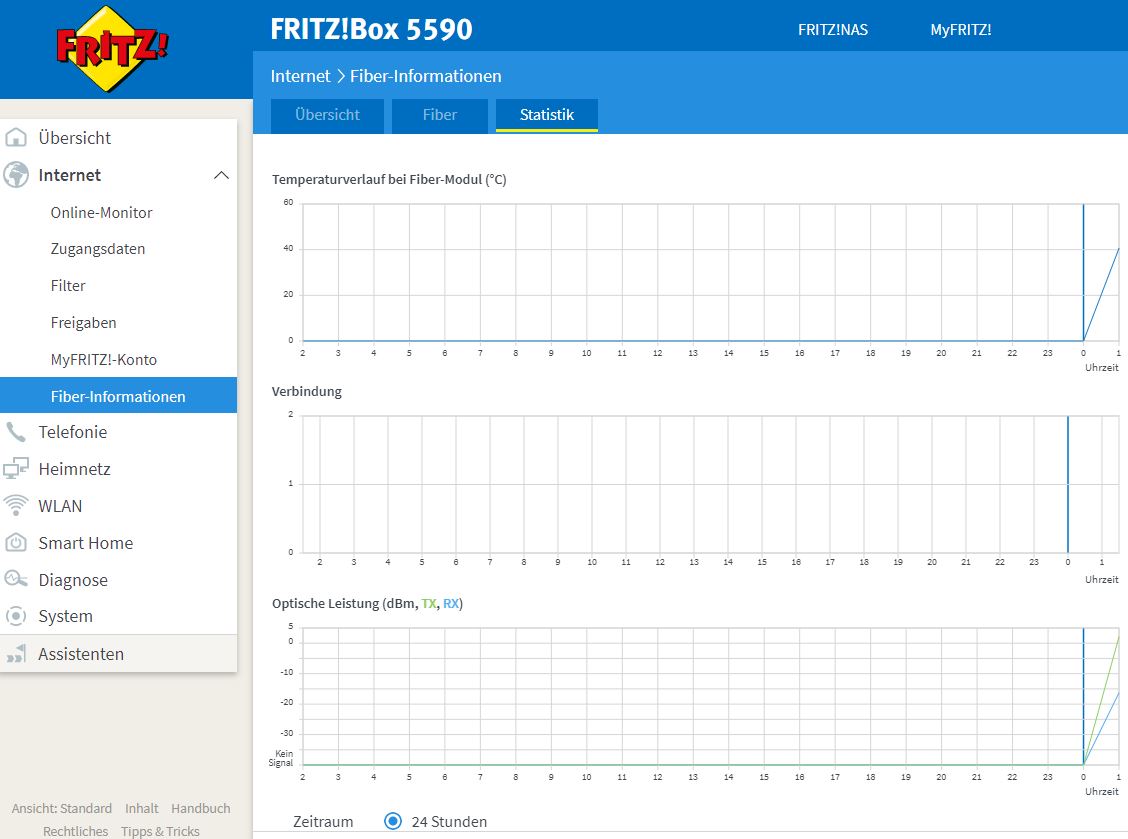Open the sidebar Übersicht page
This screenshot has width=1128, height=839.
pyautogui.click(x=75, y=137)
